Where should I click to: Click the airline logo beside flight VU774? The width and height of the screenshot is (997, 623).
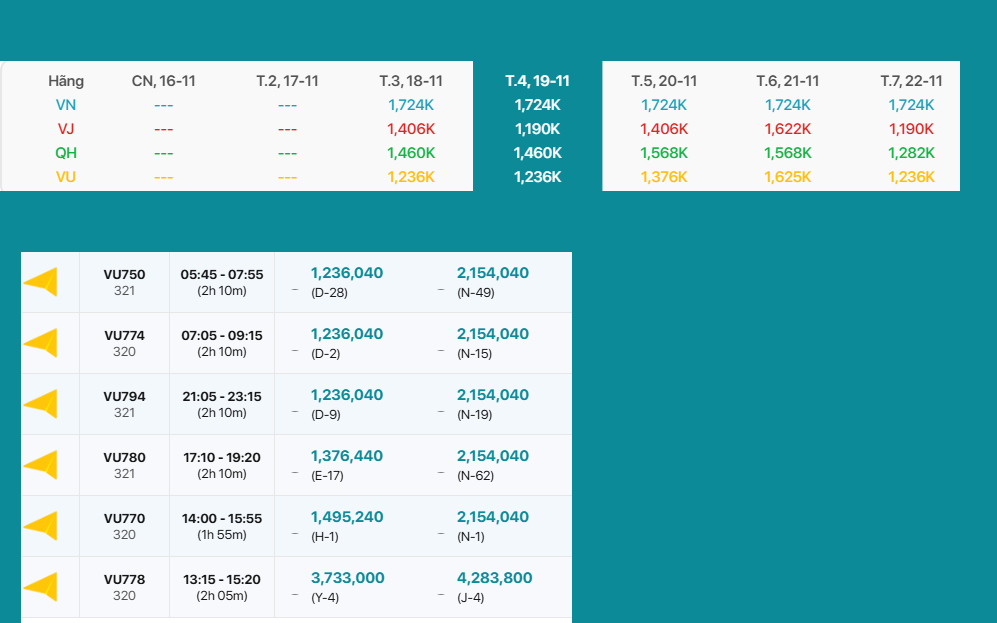pyautogui.click(x=41, y=343)
